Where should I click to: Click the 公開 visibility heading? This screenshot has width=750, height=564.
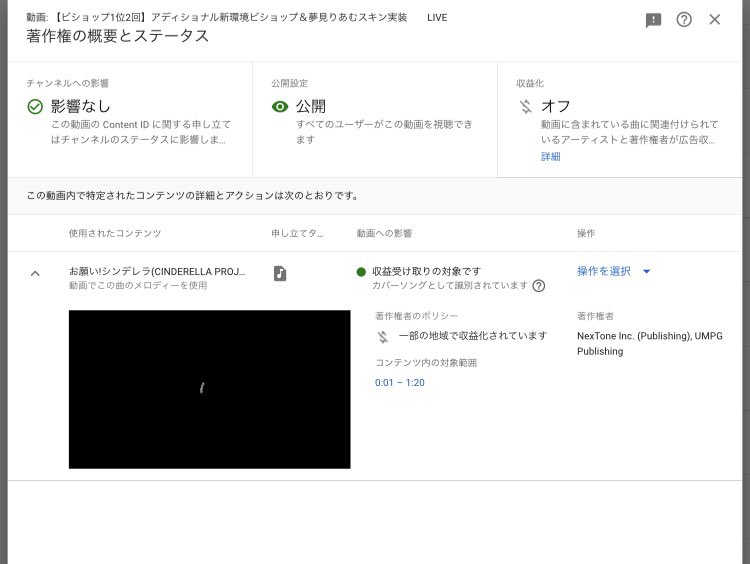click(x=311, y=106)
